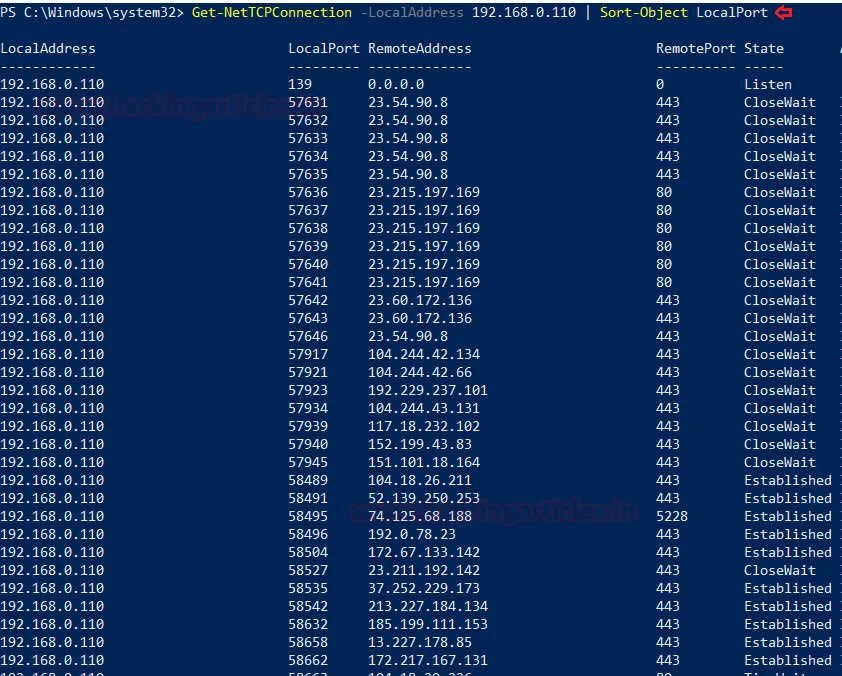Select remote address 192.229.237.101
This screenshot has height=676, width=842.
tap(428, 390)
